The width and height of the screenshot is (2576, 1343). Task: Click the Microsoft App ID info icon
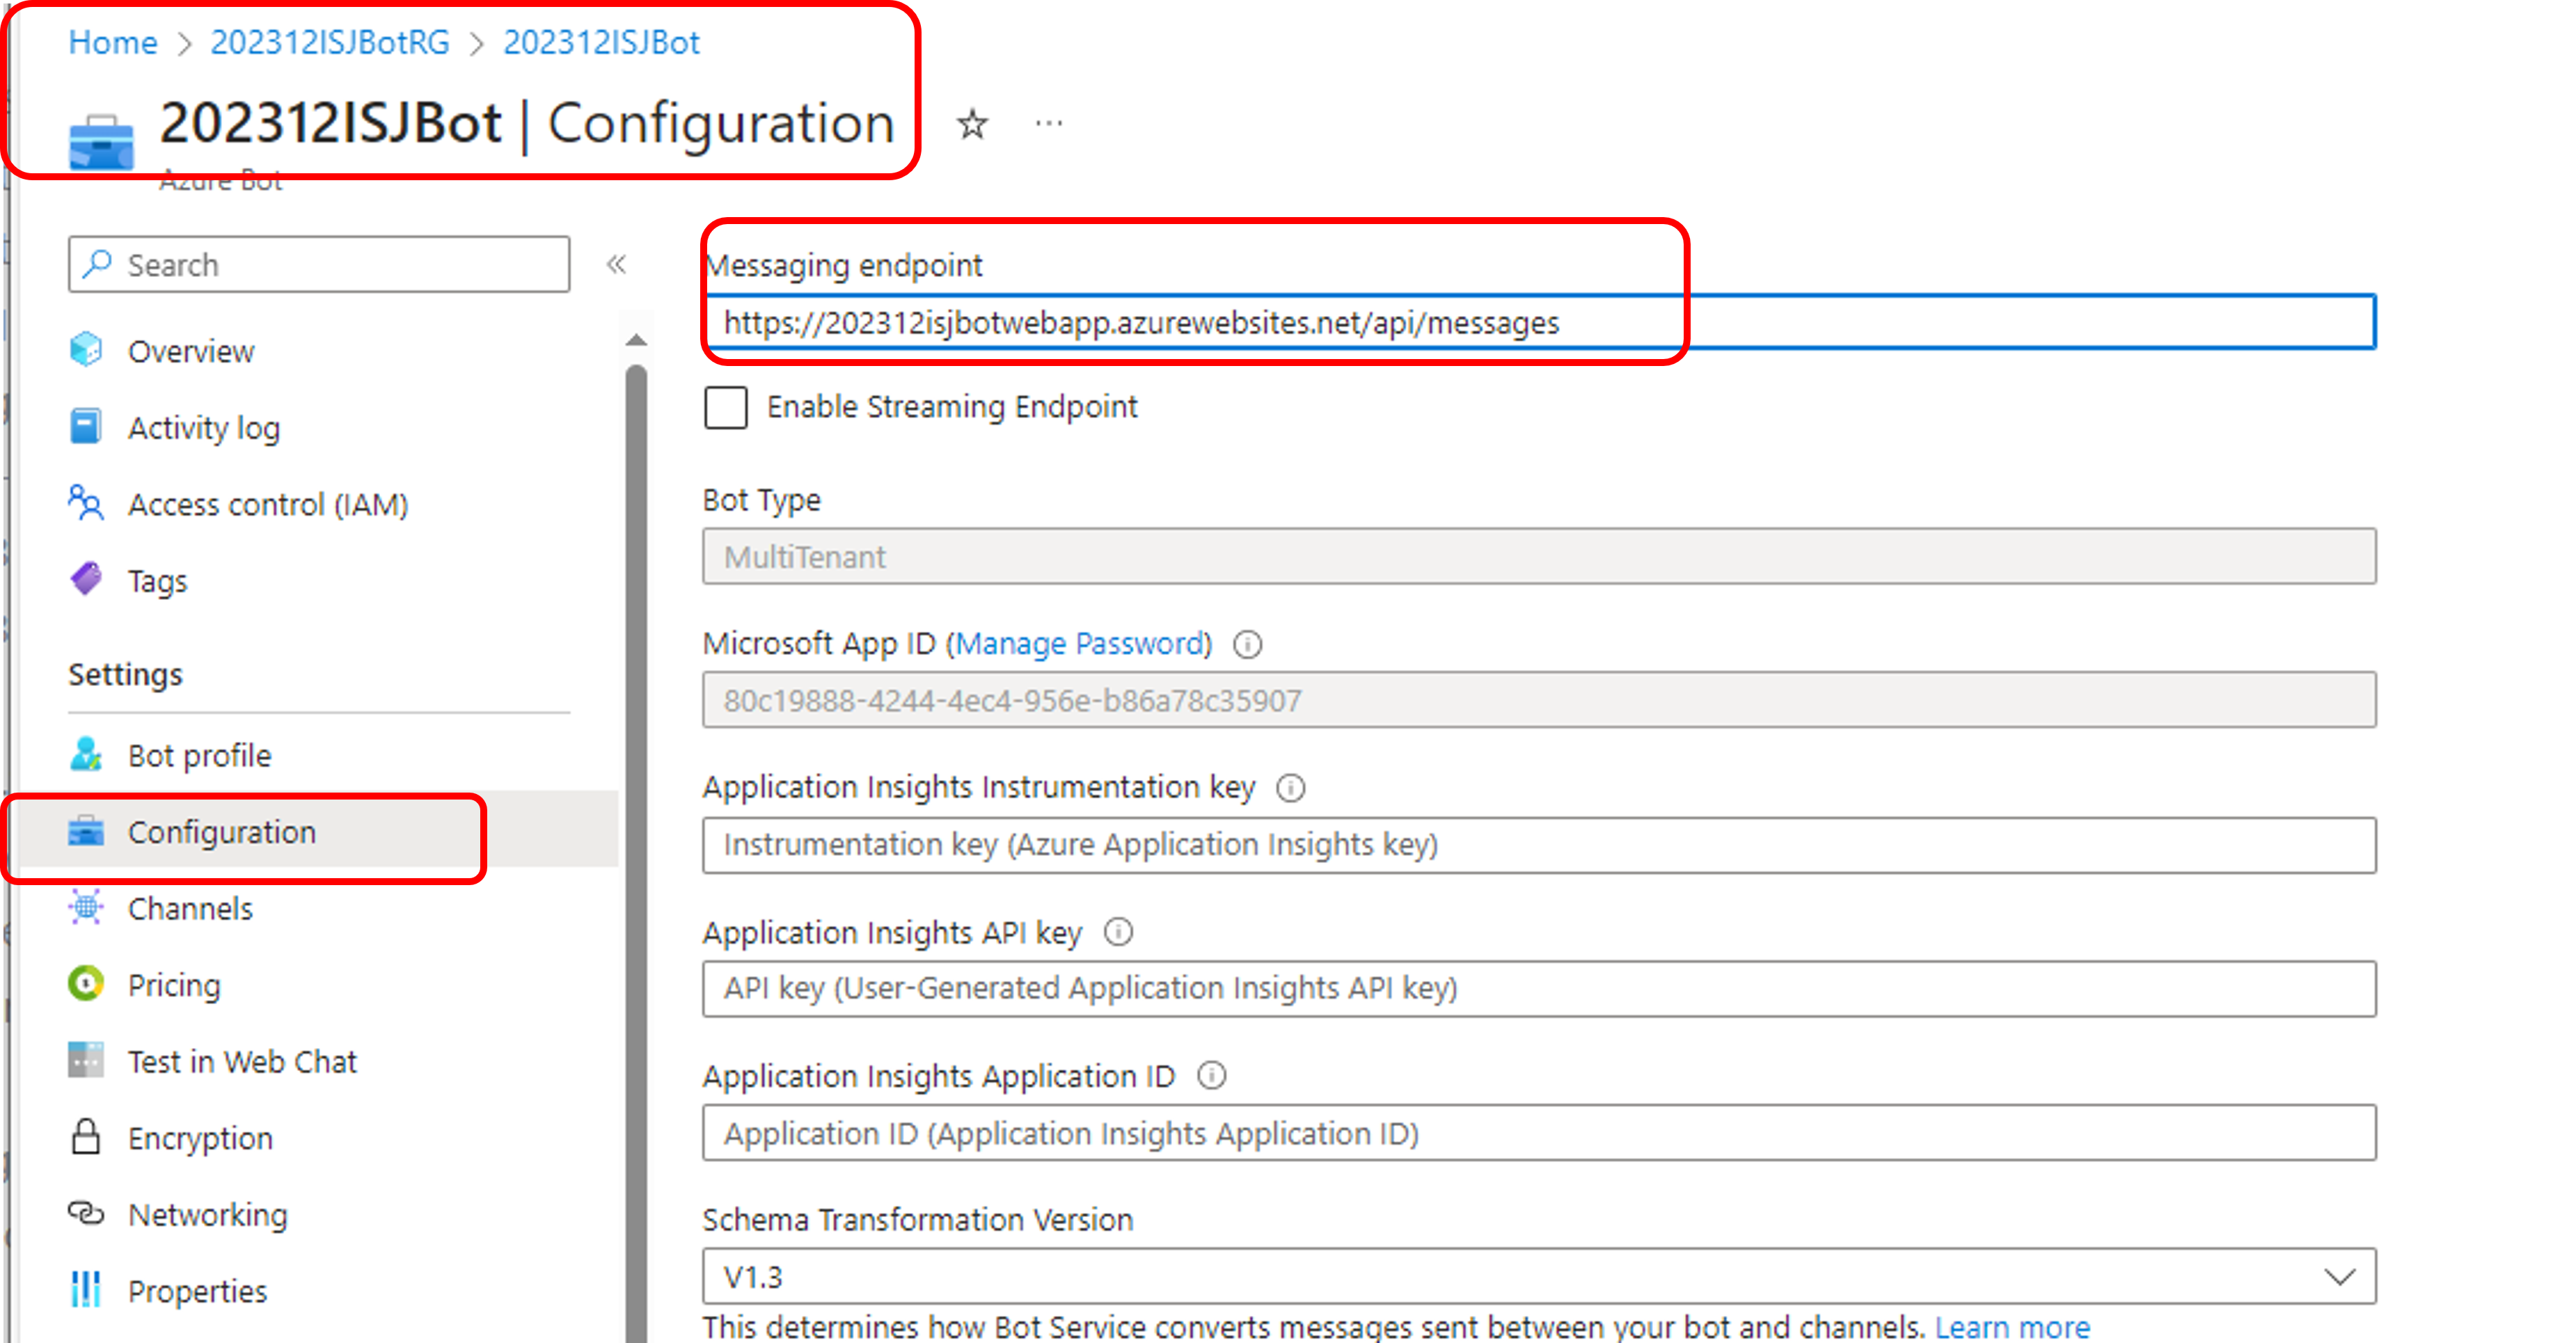click(1247, 644)
